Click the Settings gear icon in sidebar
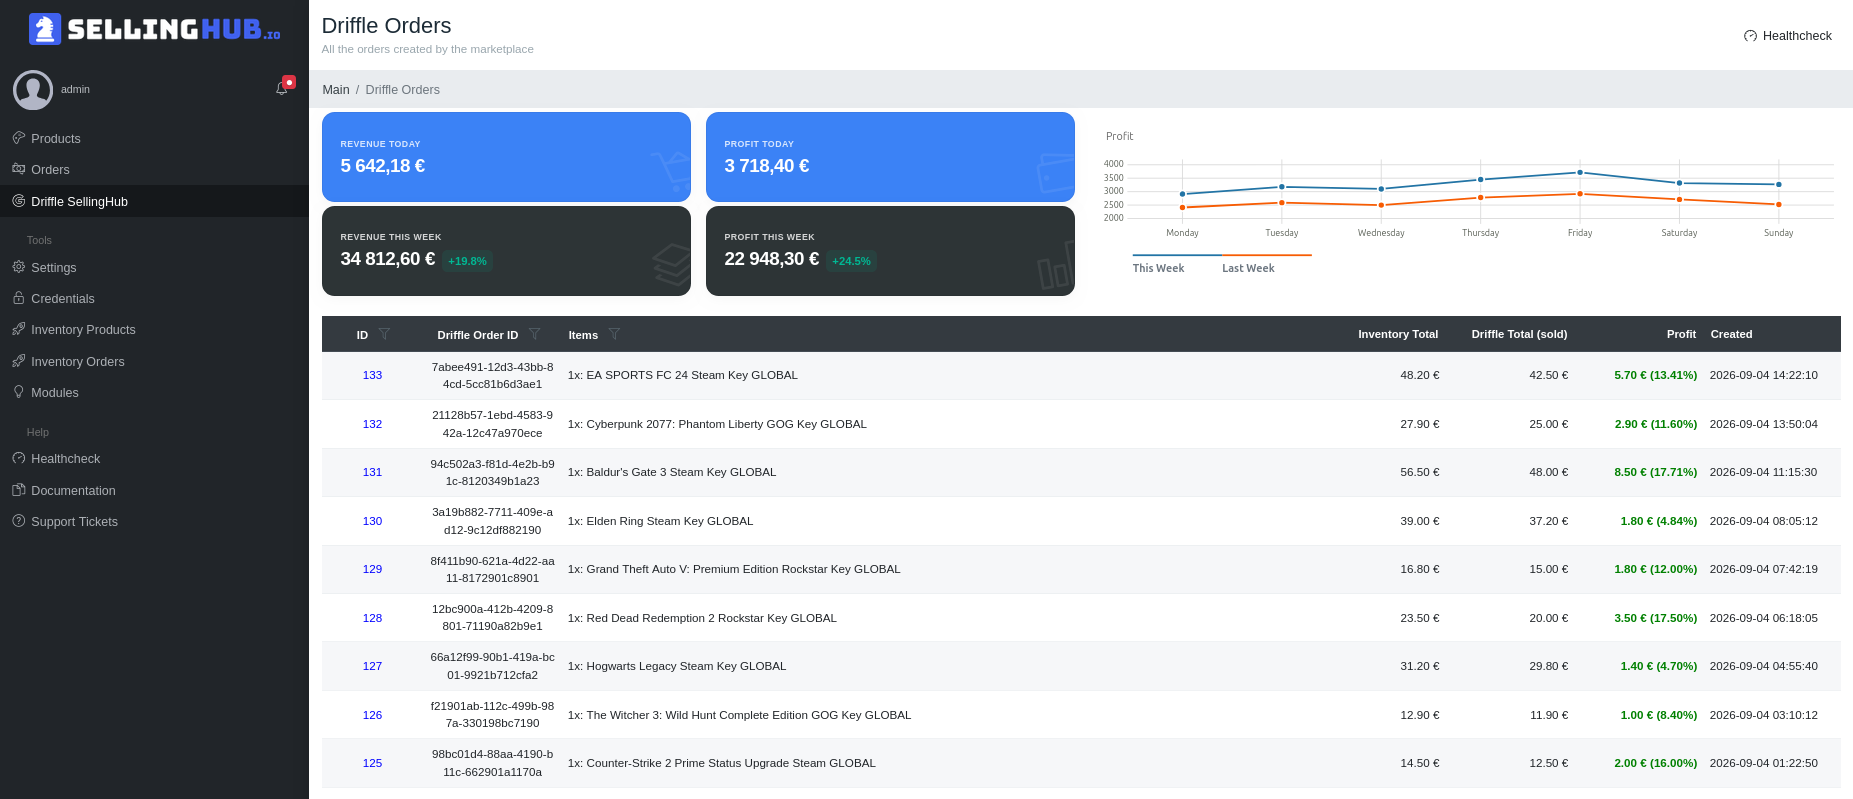 tap(18, 267)
